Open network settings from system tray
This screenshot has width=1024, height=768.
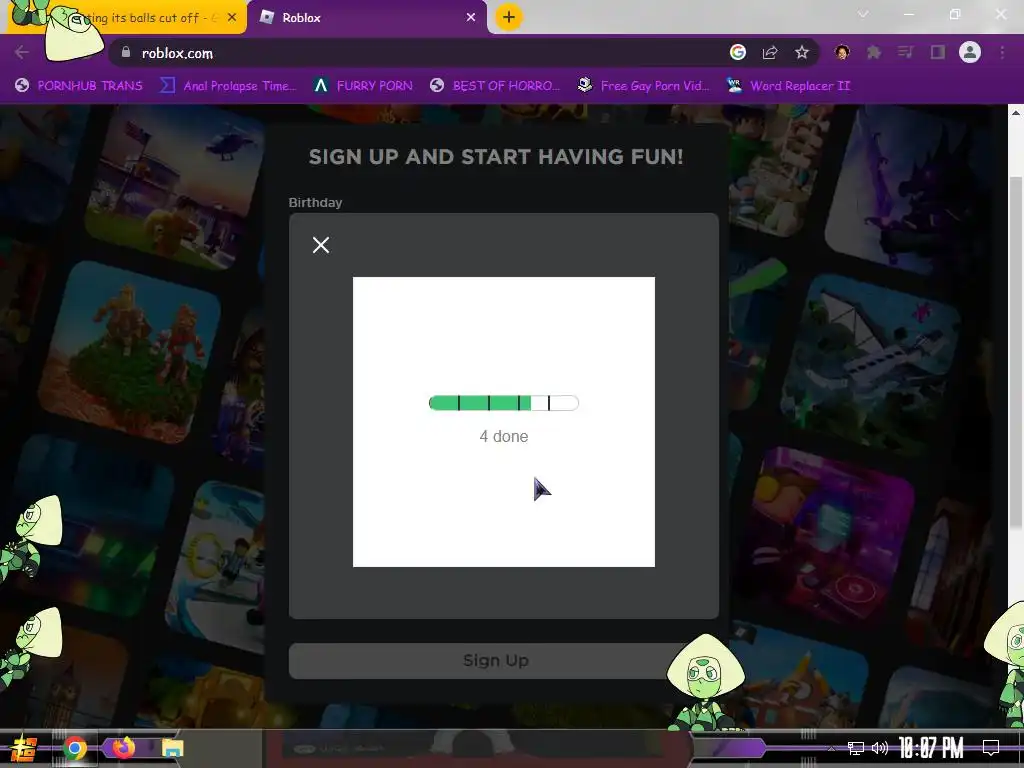click(856, 748)
